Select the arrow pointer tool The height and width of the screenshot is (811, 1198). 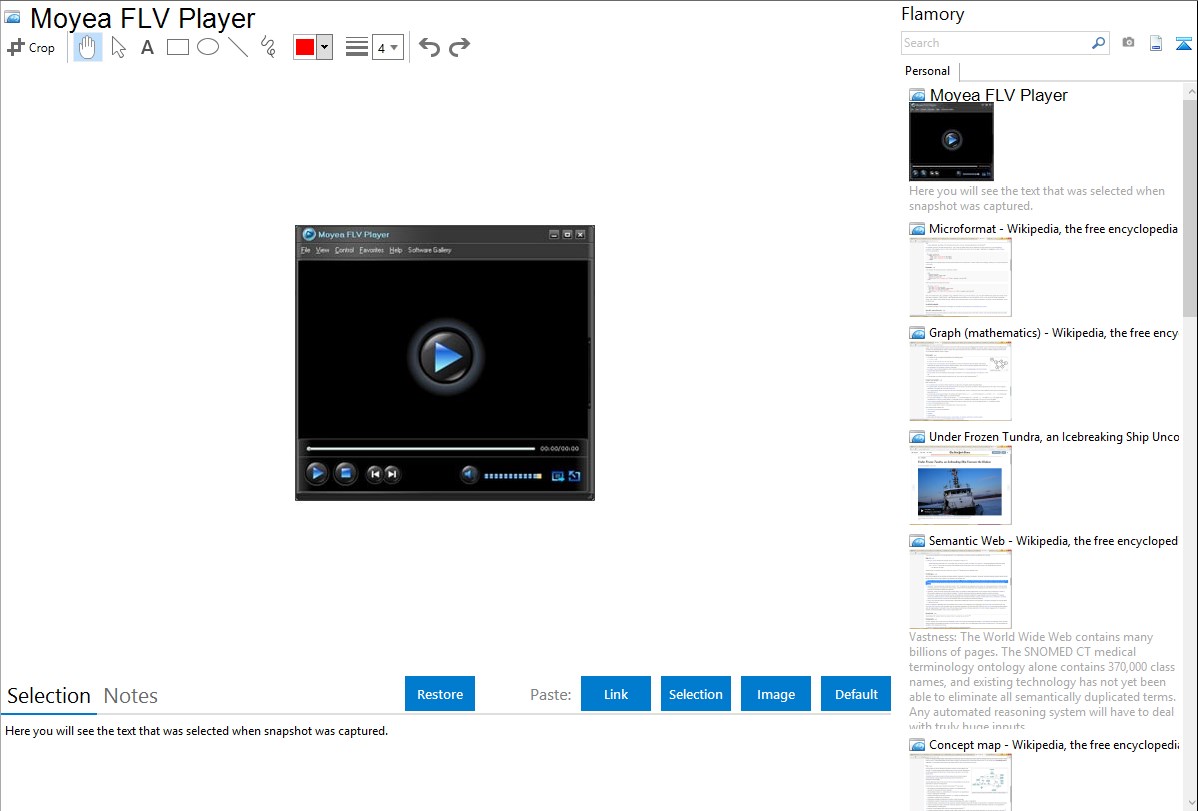(118, 47)
